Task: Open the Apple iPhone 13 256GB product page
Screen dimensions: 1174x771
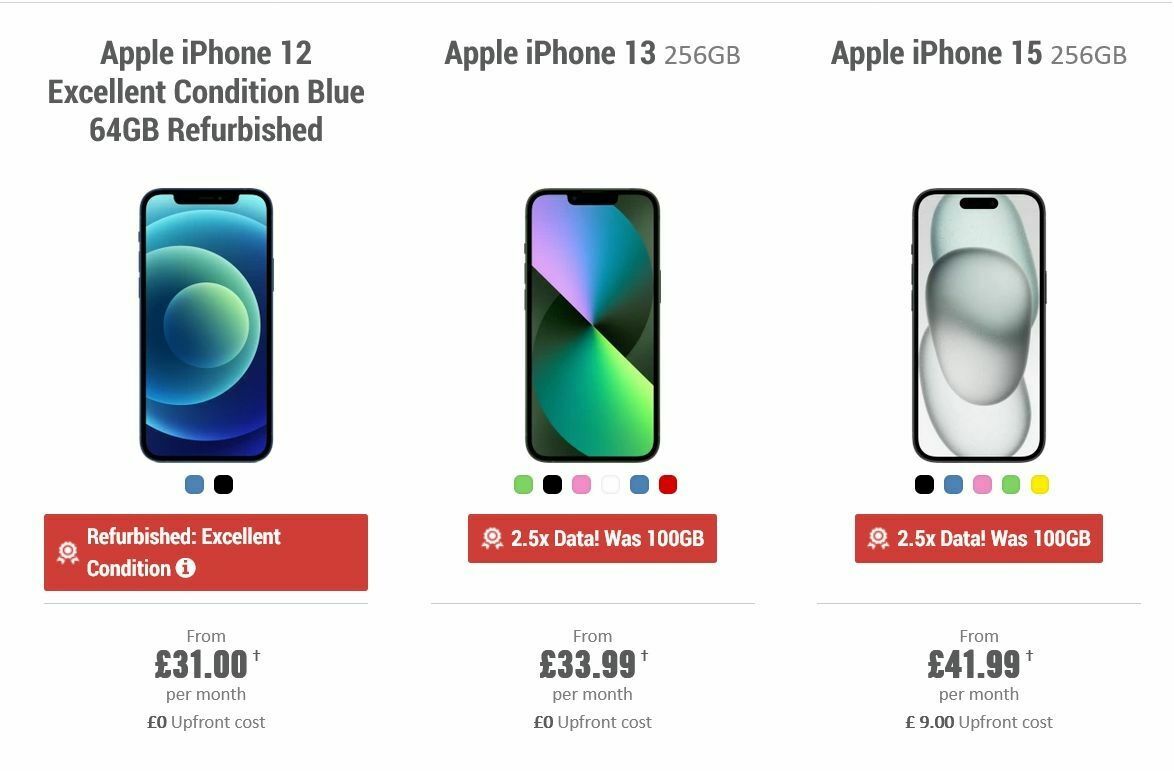Action: [x=593, y=53]
